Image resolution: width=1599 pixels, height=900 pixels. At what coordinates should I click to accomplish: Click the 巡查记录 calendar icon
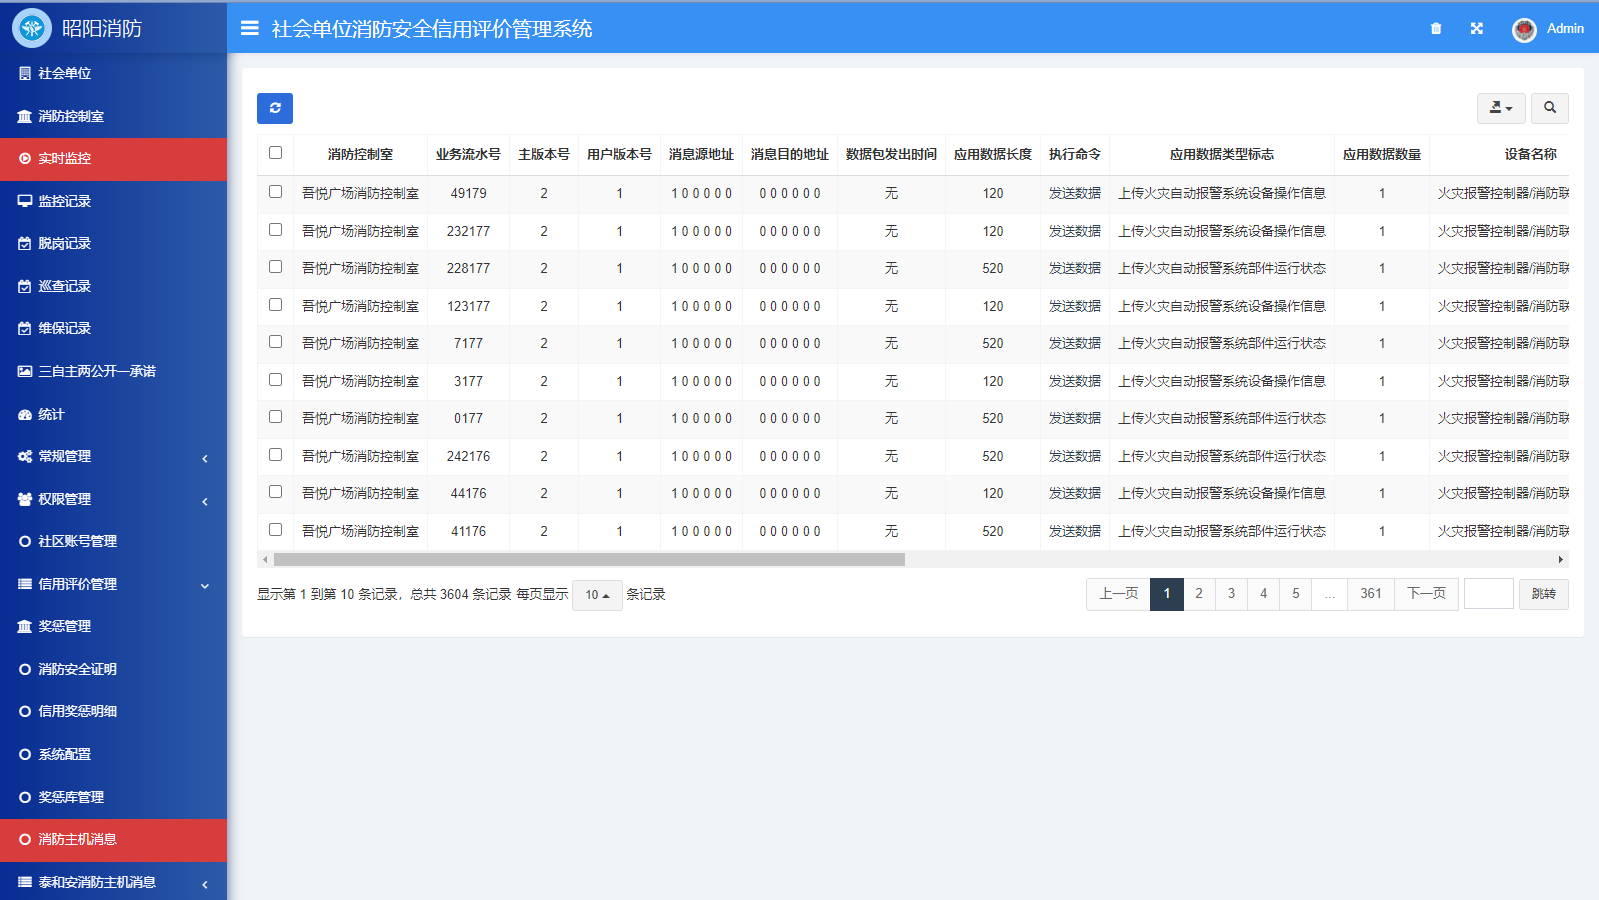[25, 286]
